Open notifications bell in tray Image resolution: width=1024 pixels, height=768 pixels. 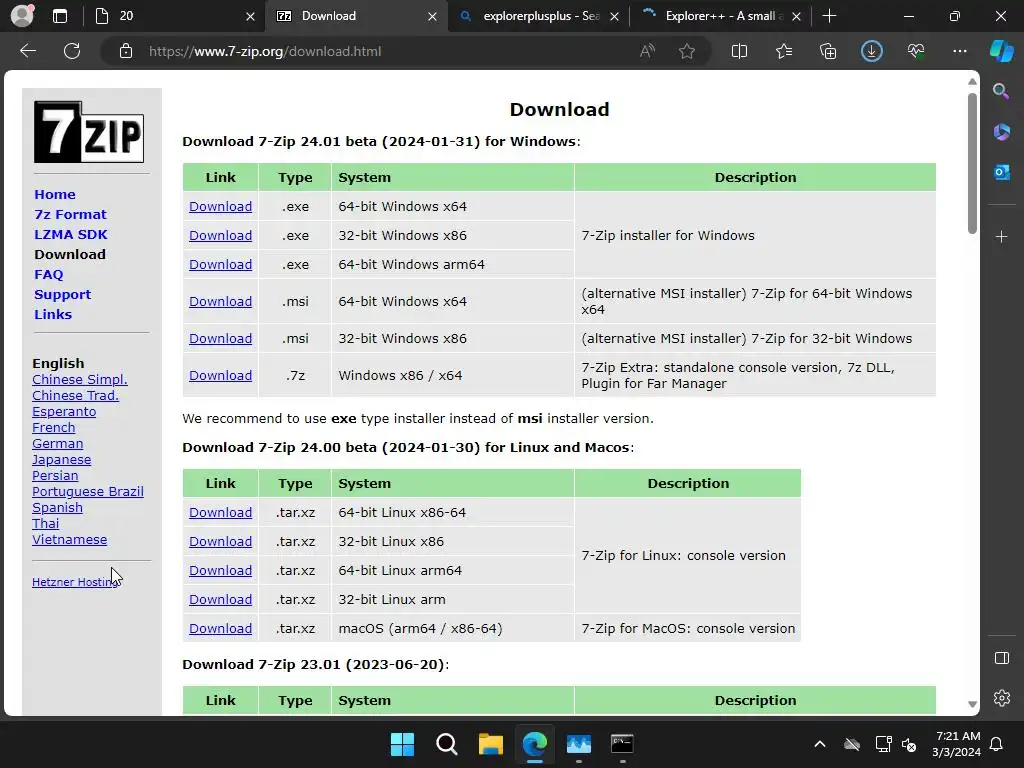click(x=997, y=744)
